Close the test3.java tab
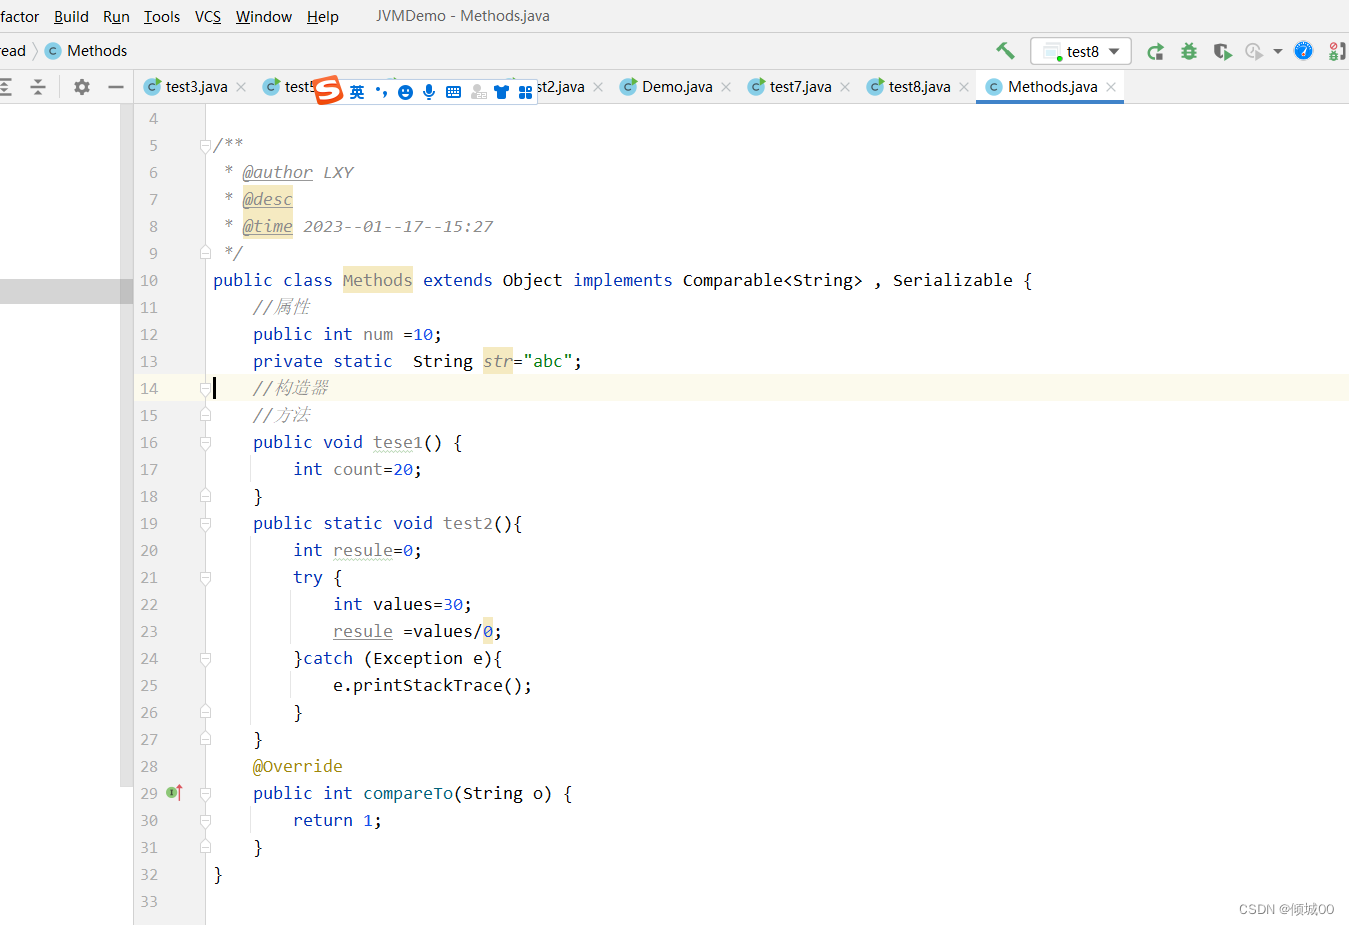Image resolution: width=1349 pixels, height=925 pixels. [241, 87]
